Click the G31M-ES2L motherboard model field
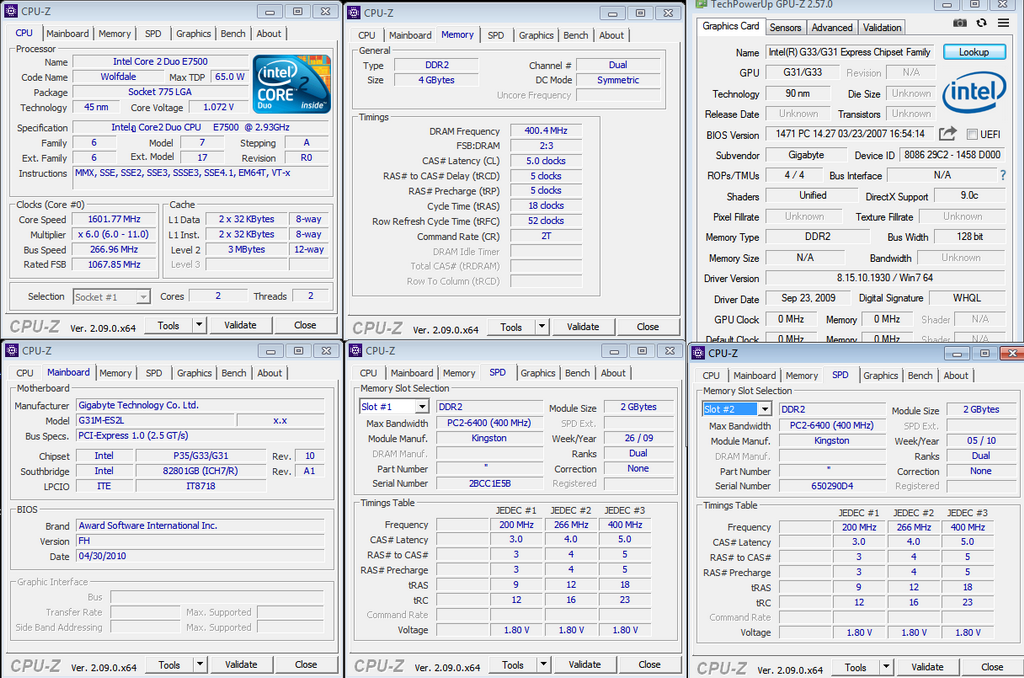 point(155,421)
